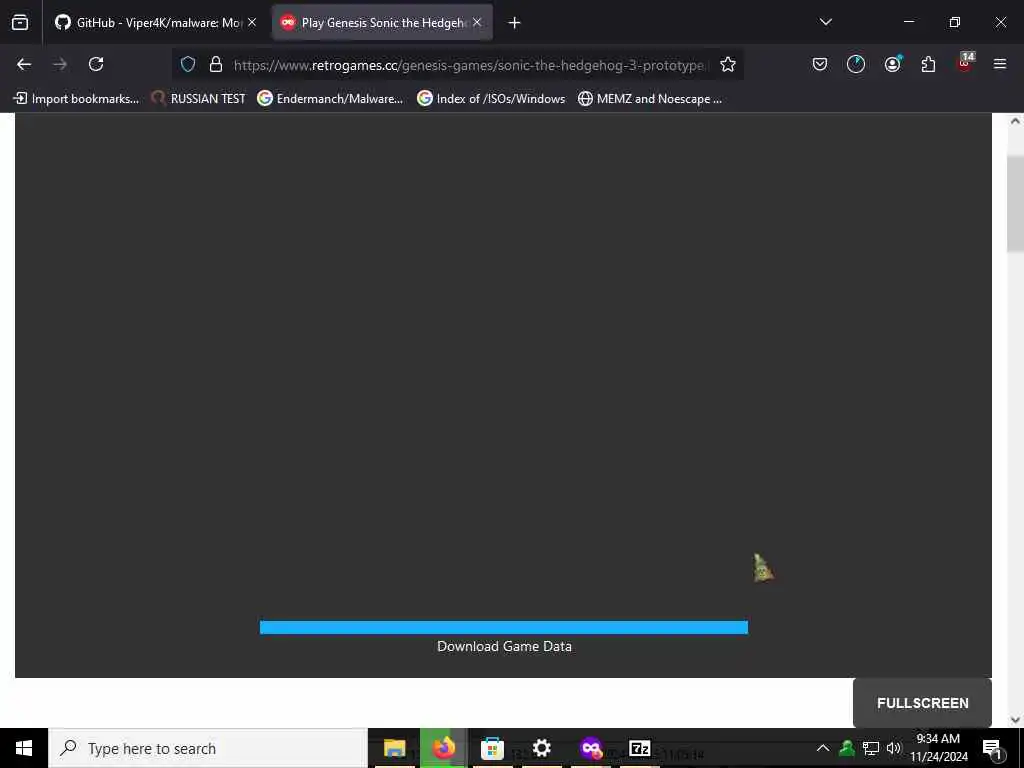Image resolution: width=1024 pixels, height=768 pixels.
Task: Close the Play Genesis Sonic tab
Action: click(477, 23)
